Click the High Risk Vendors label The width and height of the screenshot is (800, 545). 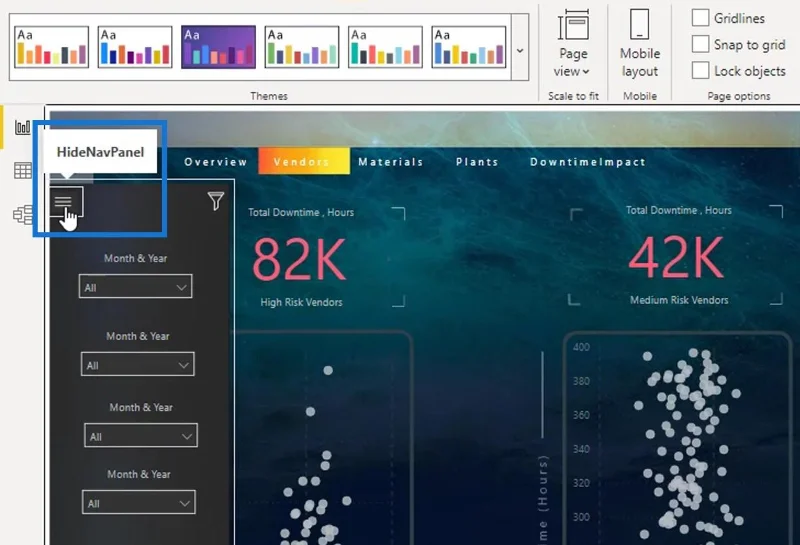pyautogui.click(x=301, y=302)
